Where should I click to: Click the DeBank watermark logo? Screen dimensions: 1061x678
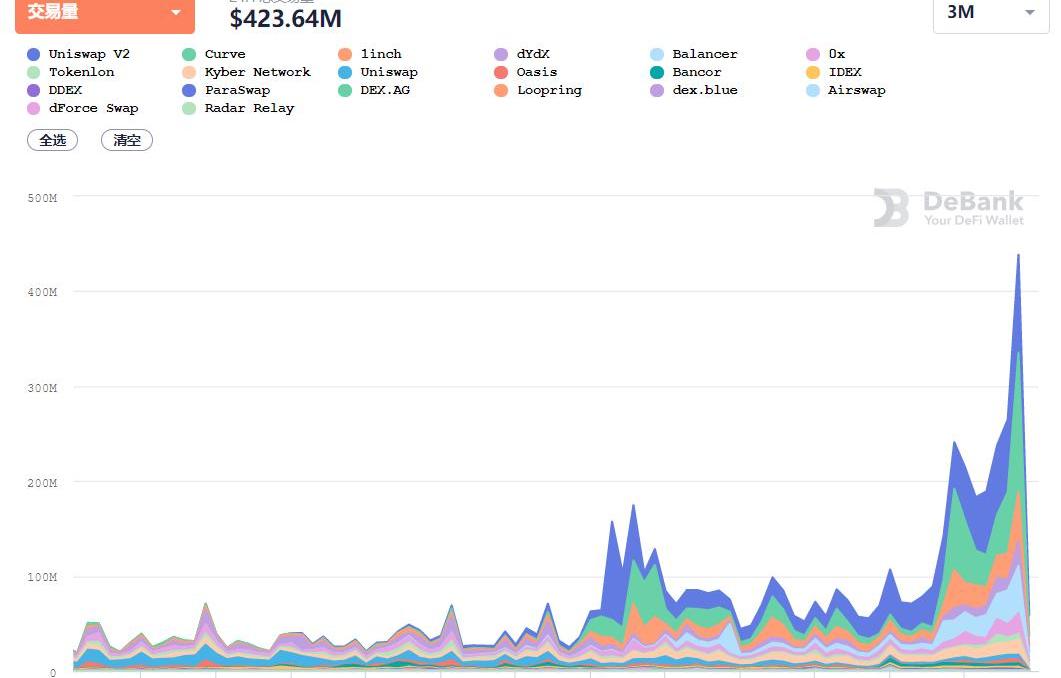click(x=890, y=208)
